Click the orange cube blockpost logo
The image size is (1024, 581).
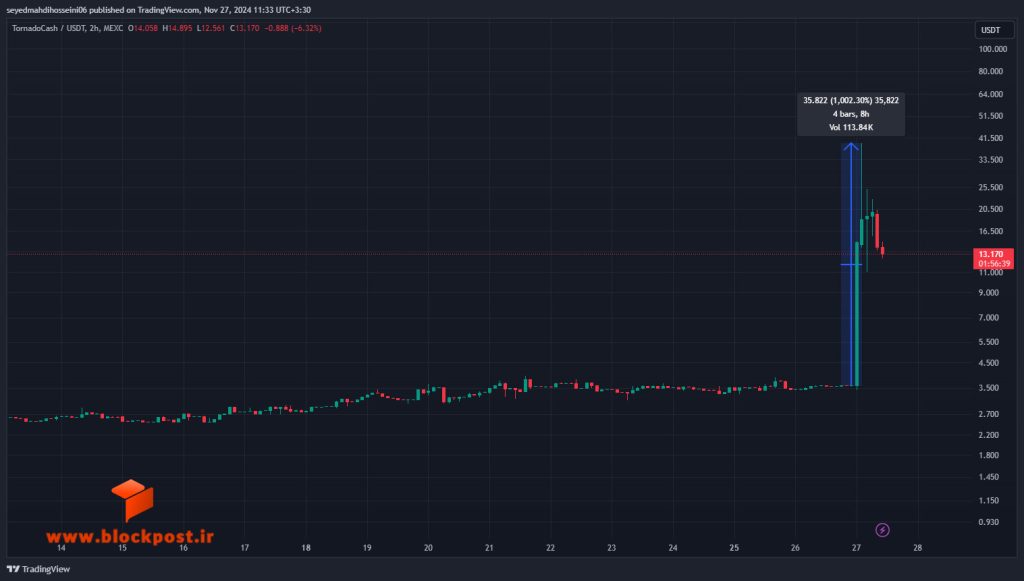point(133,500)
